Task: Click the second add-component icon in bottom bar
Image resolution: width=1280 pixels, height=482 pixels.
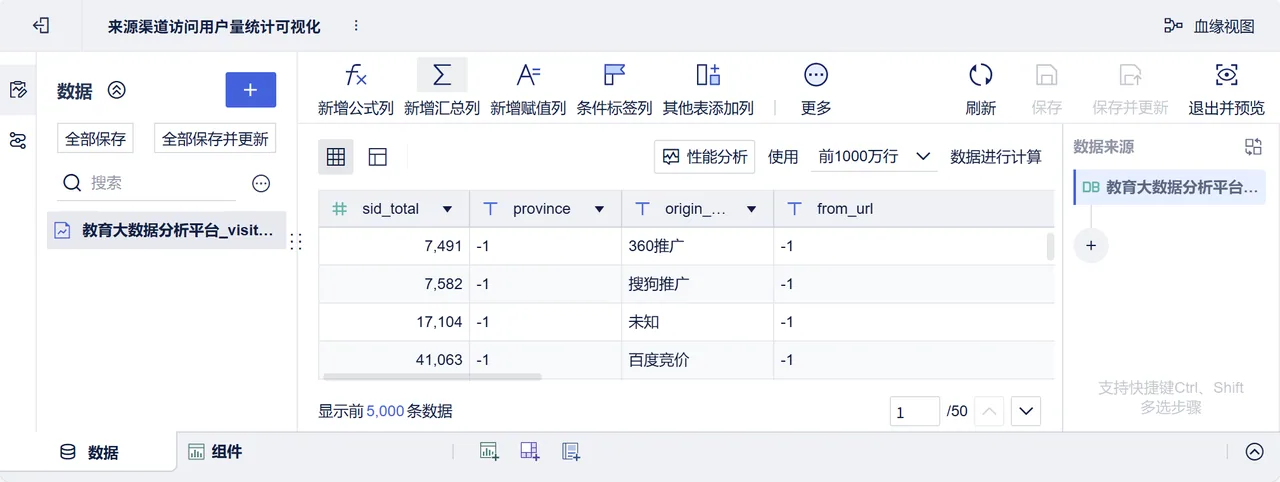Action: (x=530, y=452)
